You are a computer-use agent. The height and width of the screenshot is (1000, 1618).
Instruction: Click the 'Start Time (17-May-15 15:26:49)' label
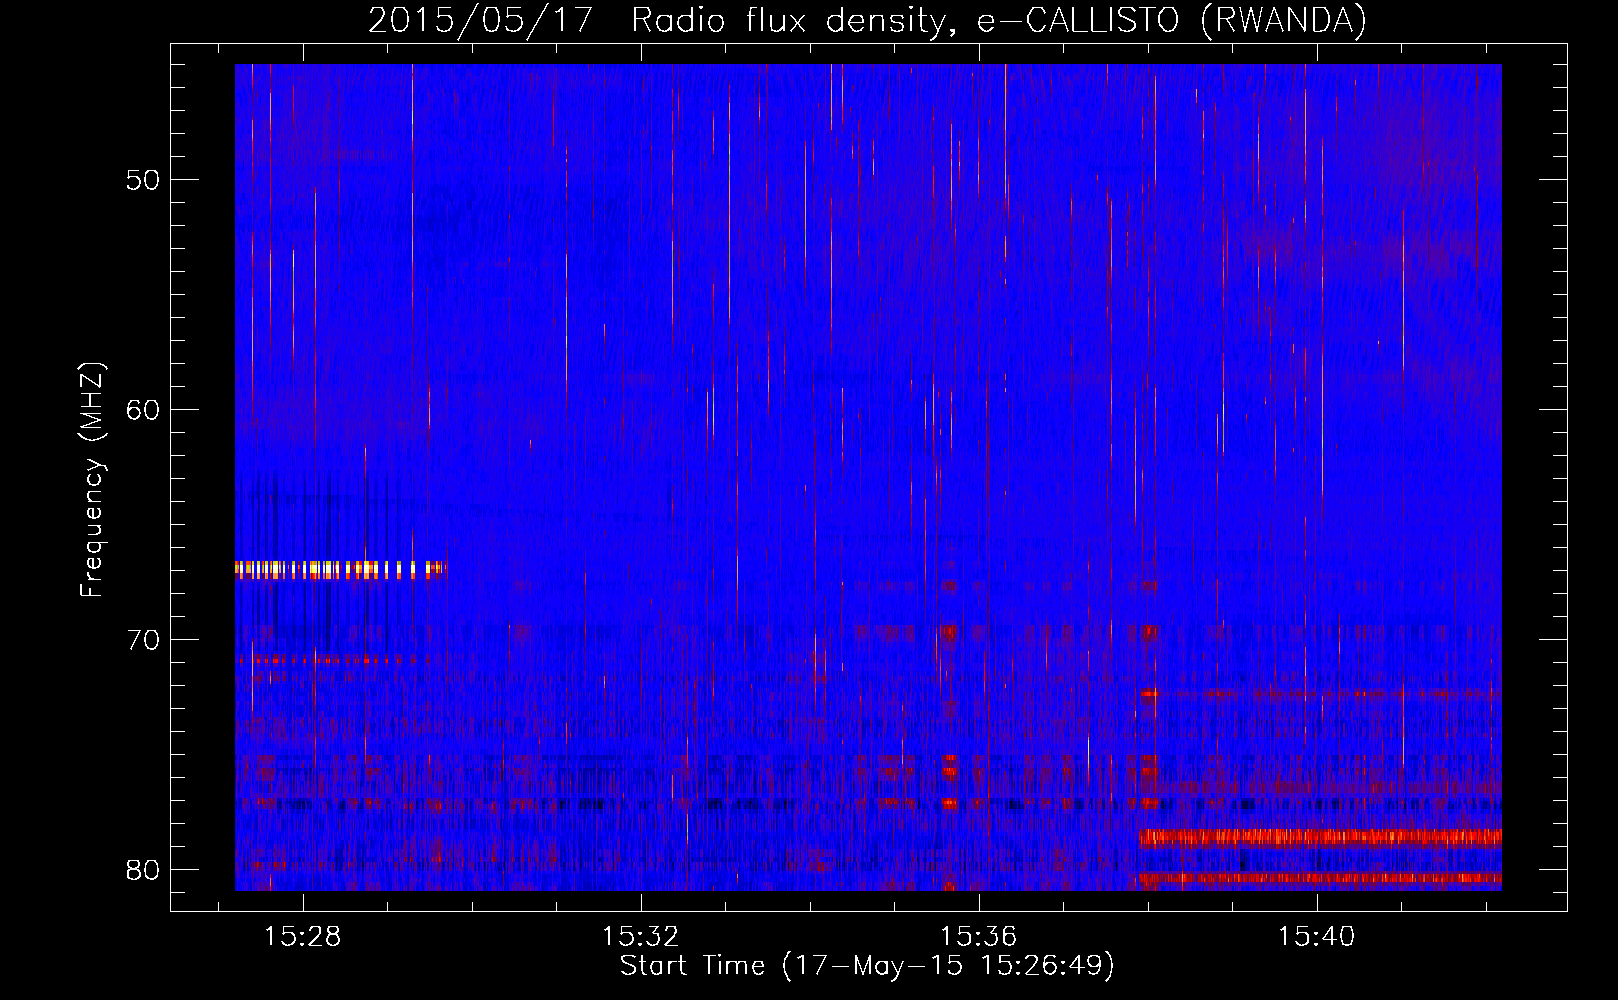(x=867, y=966)
